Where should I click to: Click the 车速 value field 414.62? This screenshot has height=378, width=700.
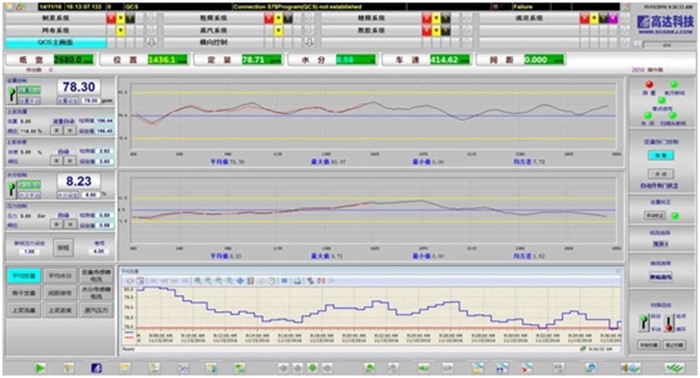450,60
